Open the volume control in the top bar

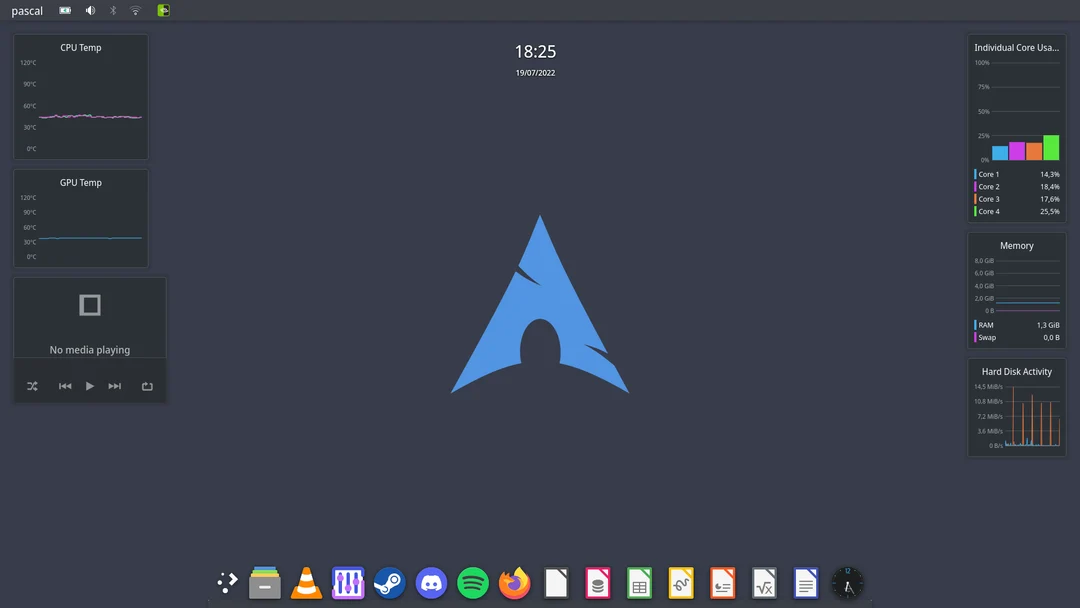[88, 10]
